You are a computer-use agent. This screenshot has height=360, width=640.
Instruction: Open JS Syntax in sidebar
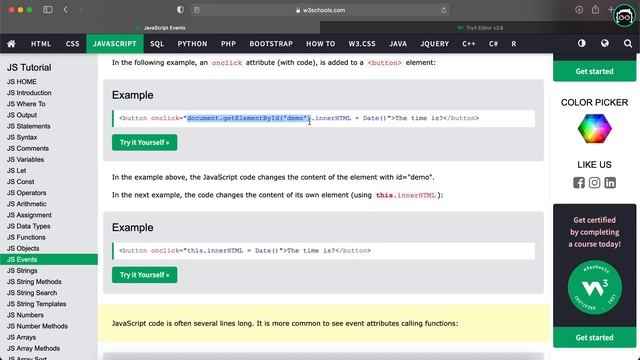[x=22, y=137]
